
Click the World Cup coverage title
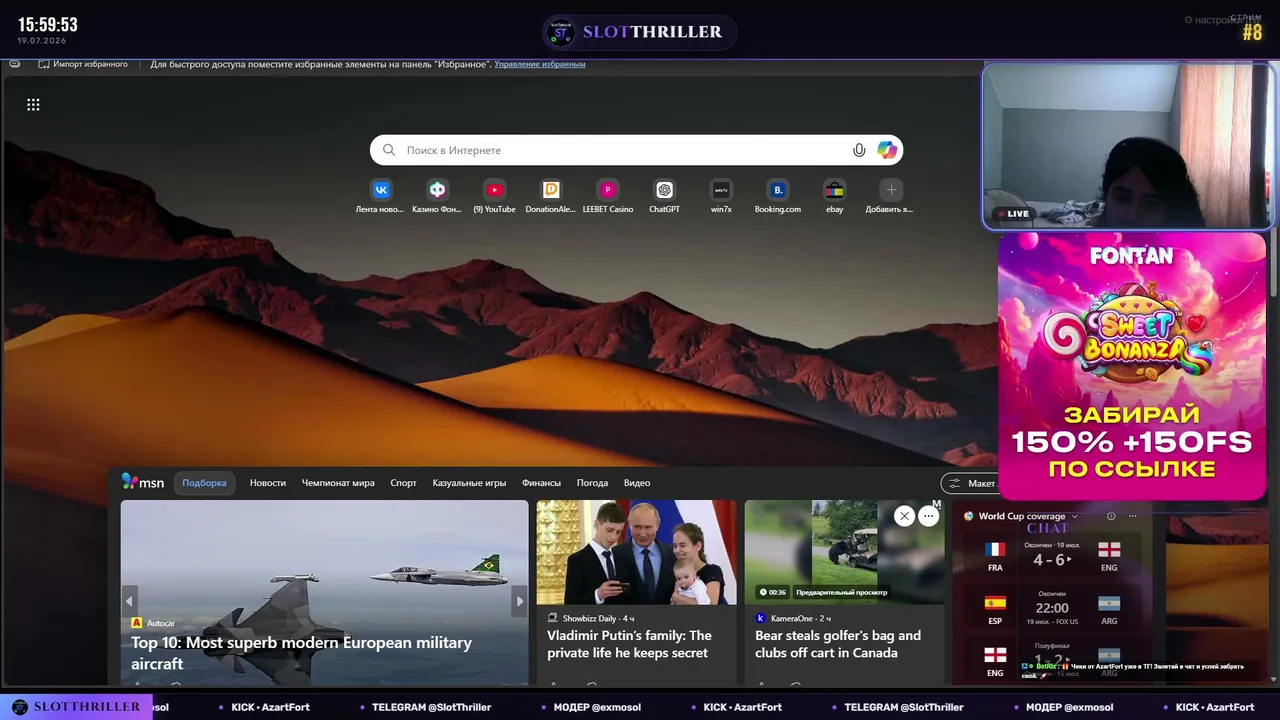click(x=1022, y=516)
